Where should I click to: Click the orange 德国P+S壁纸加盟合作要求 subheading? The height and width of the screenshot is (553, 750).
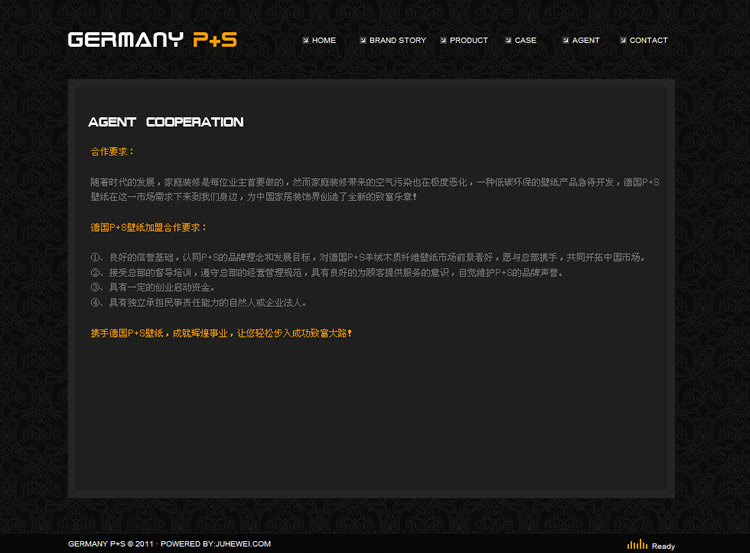pos(148,227)
